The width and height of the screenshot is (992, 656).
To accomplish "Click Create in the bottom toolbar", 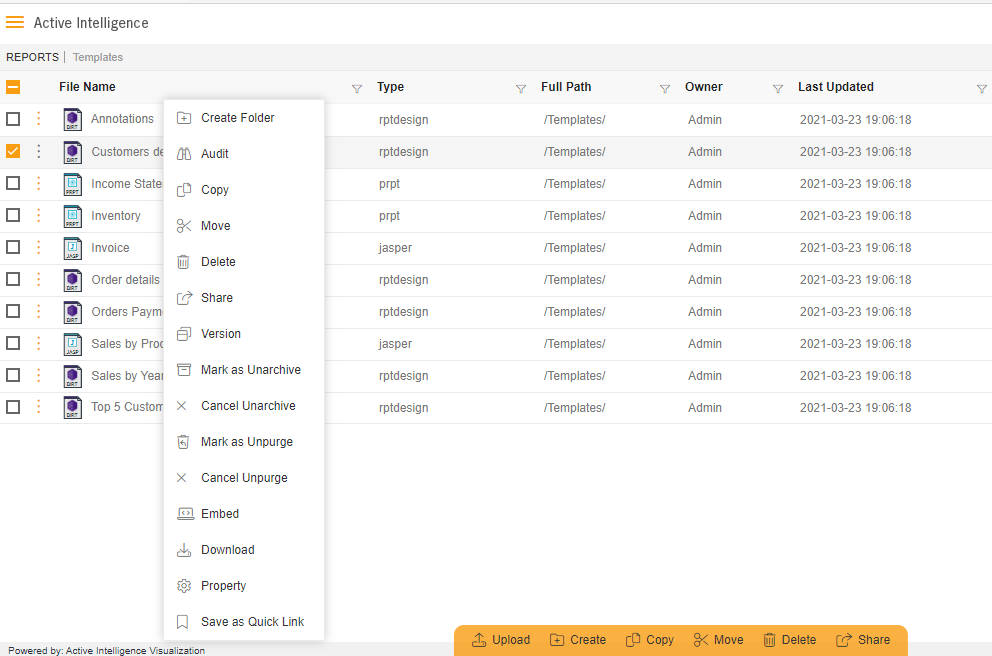I will 578,640.
